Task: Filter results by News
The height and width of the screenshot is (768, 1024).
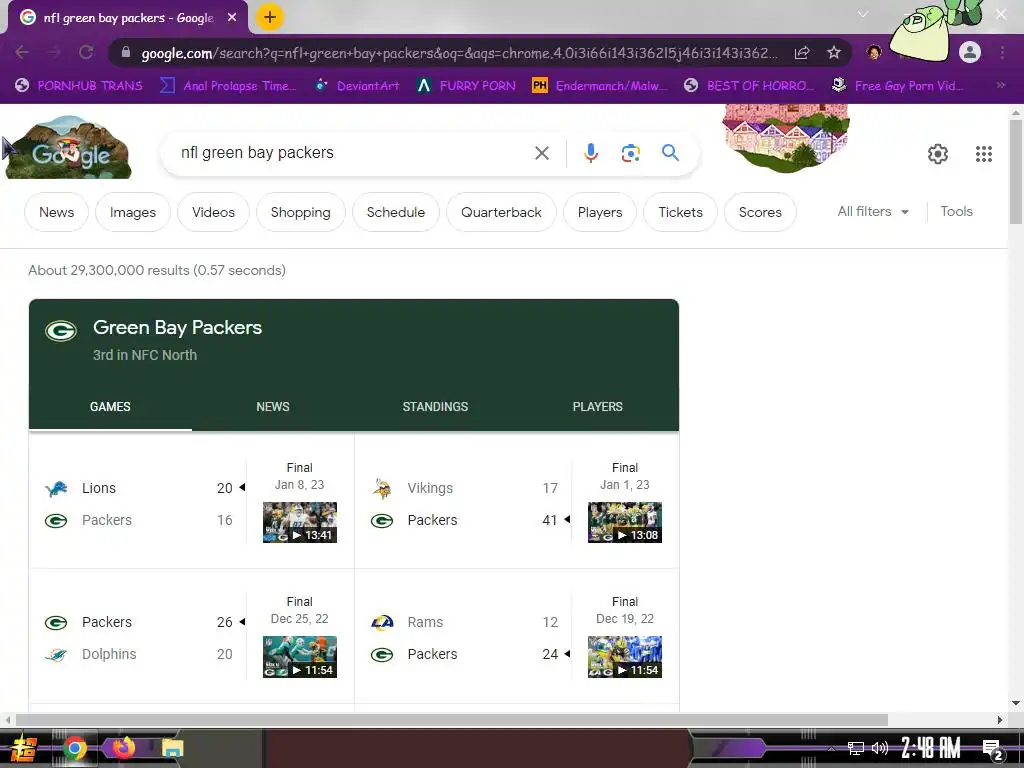Action: pyautogui.click(x=56, y=212)
